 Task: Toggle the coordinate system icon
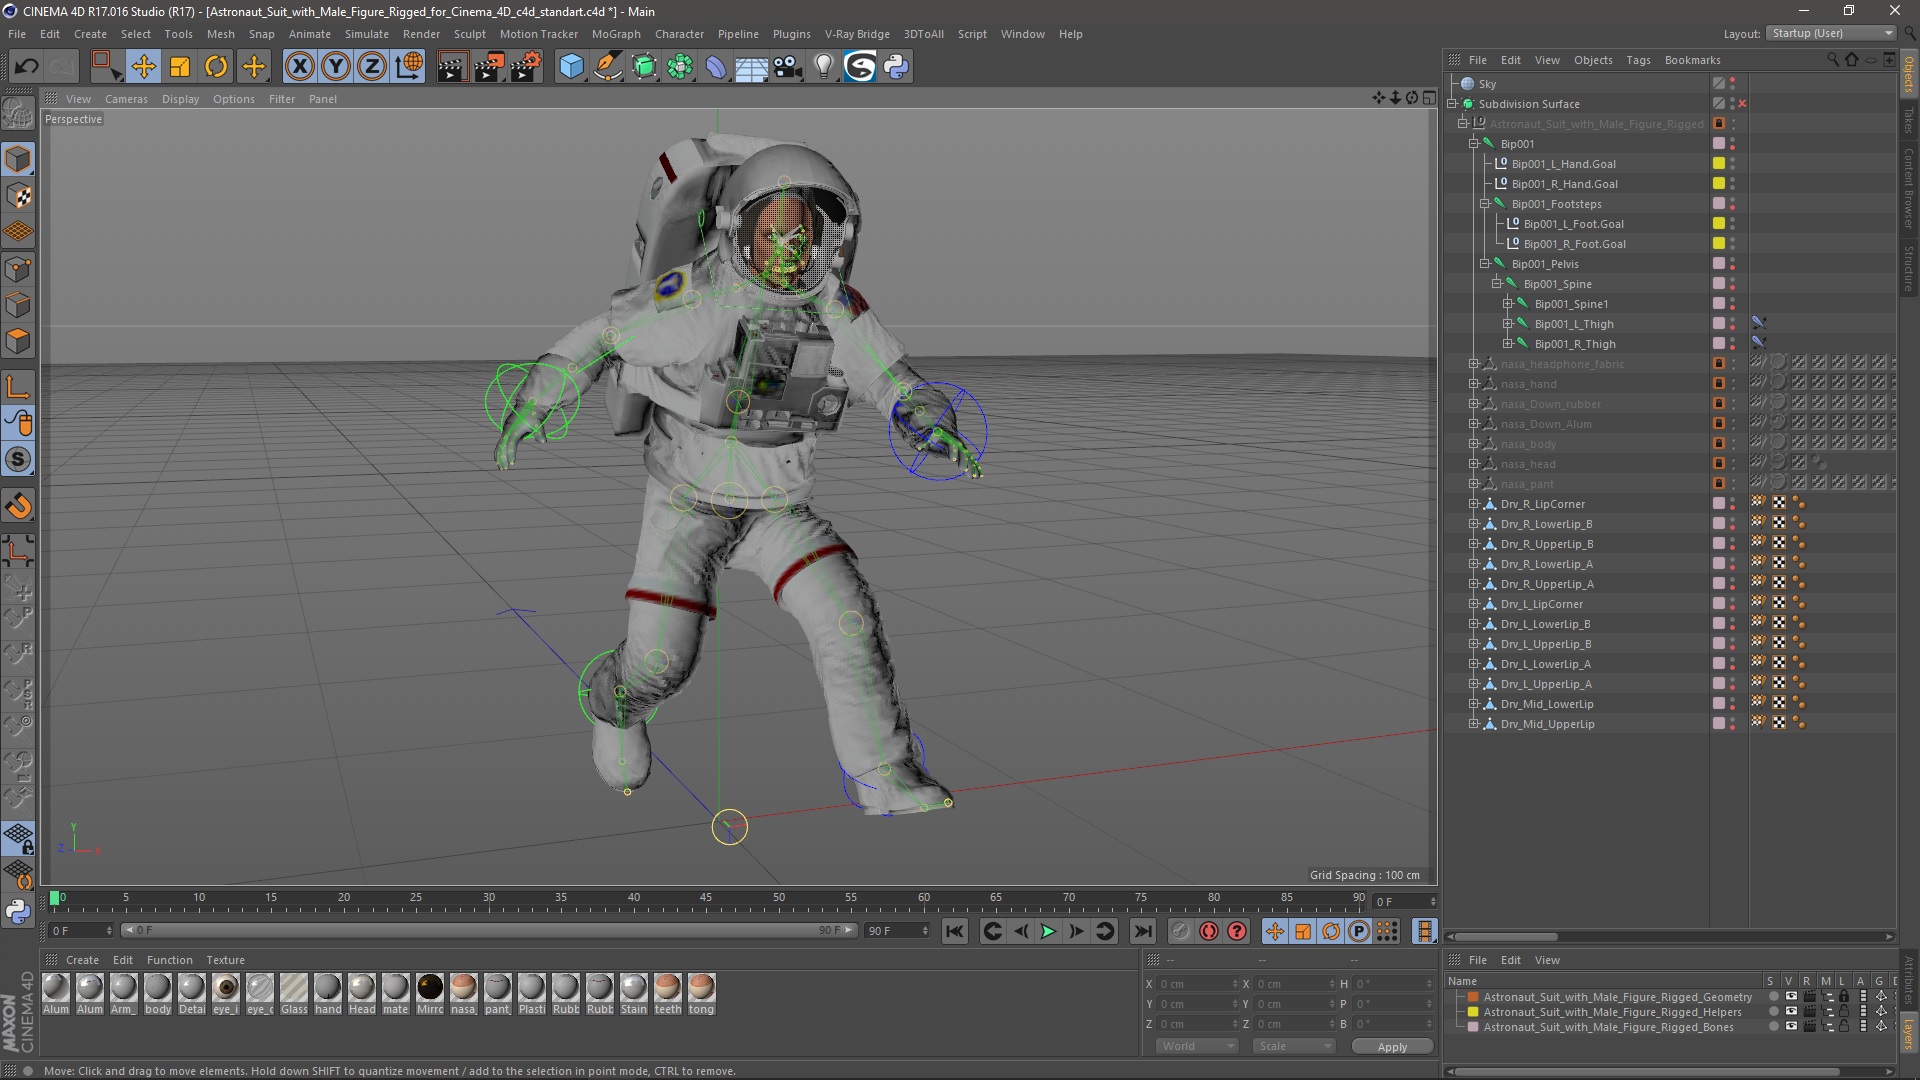[x=409, y=67]
